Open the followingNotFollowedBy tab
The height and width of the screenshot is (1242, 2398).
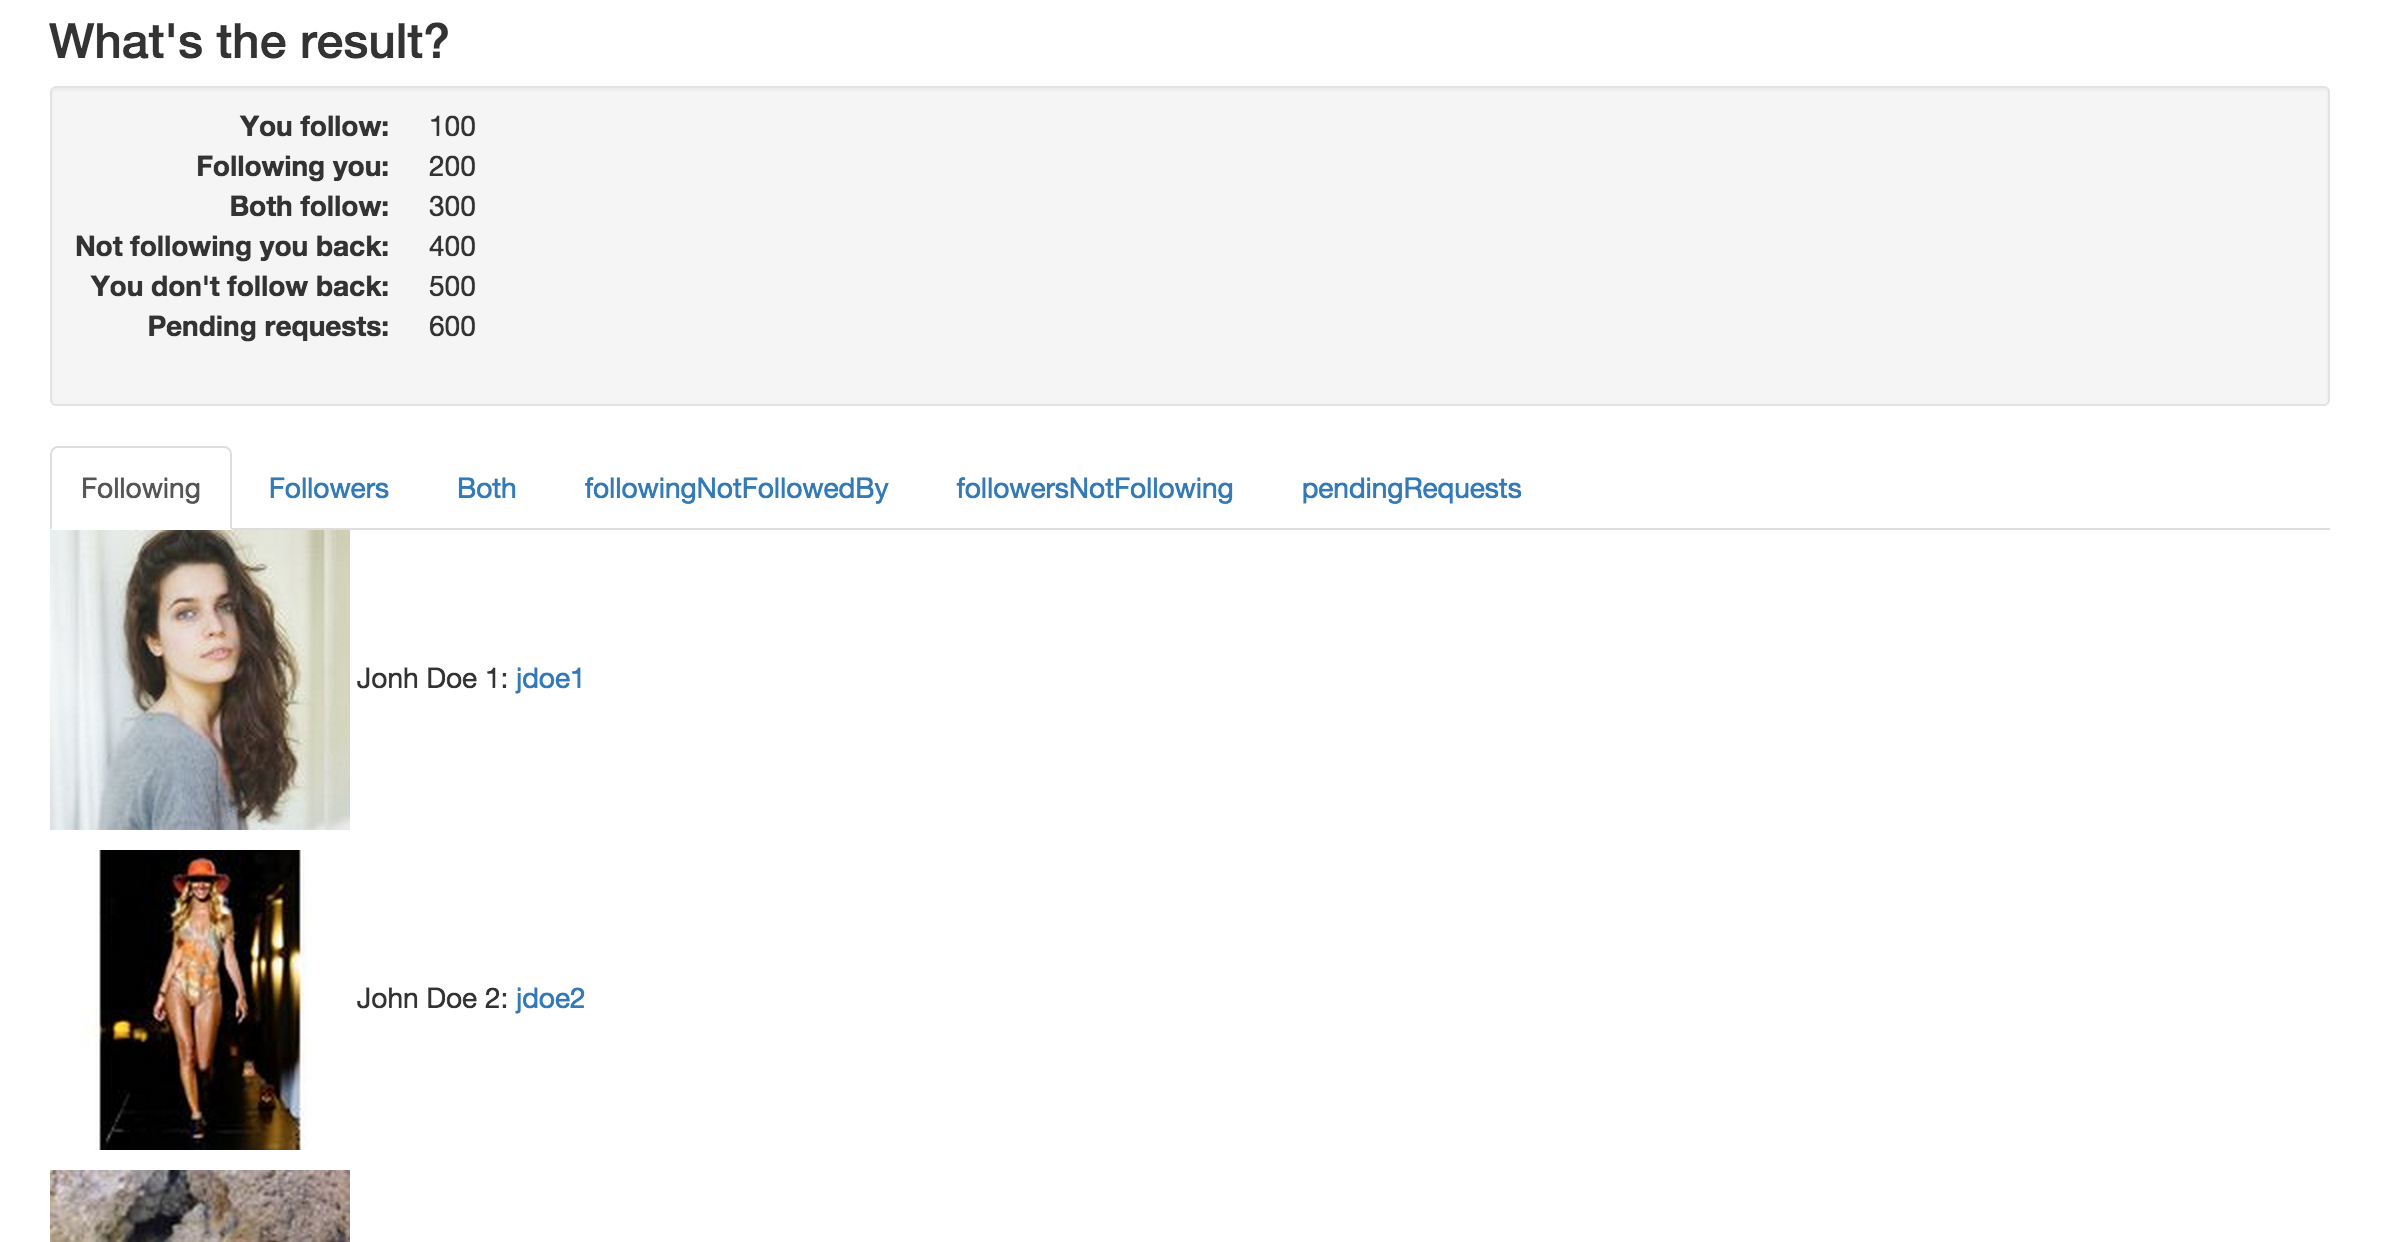click(735, 486)
